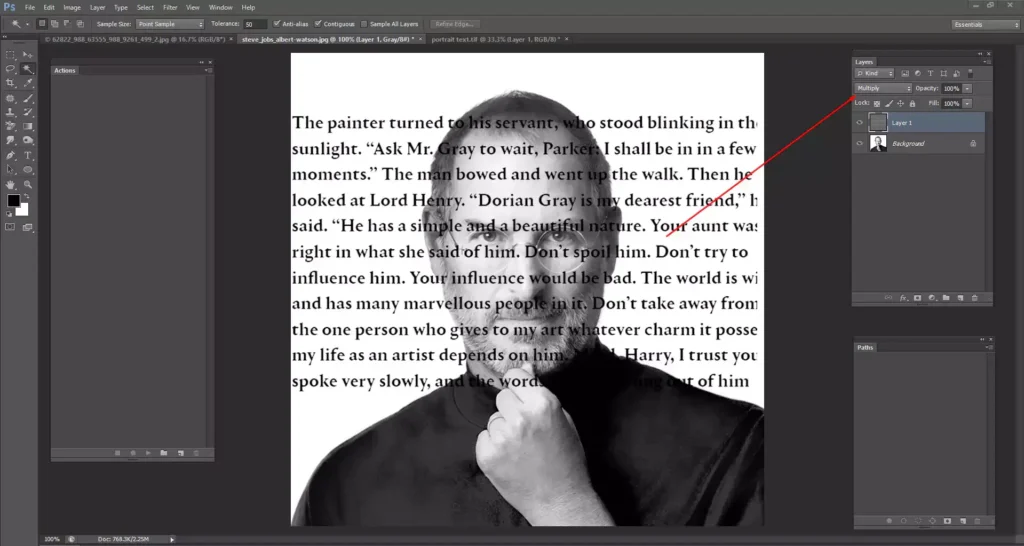Click the Quick Mask mode icon
Screen dimensions: 1024x546
coord(10,227)
